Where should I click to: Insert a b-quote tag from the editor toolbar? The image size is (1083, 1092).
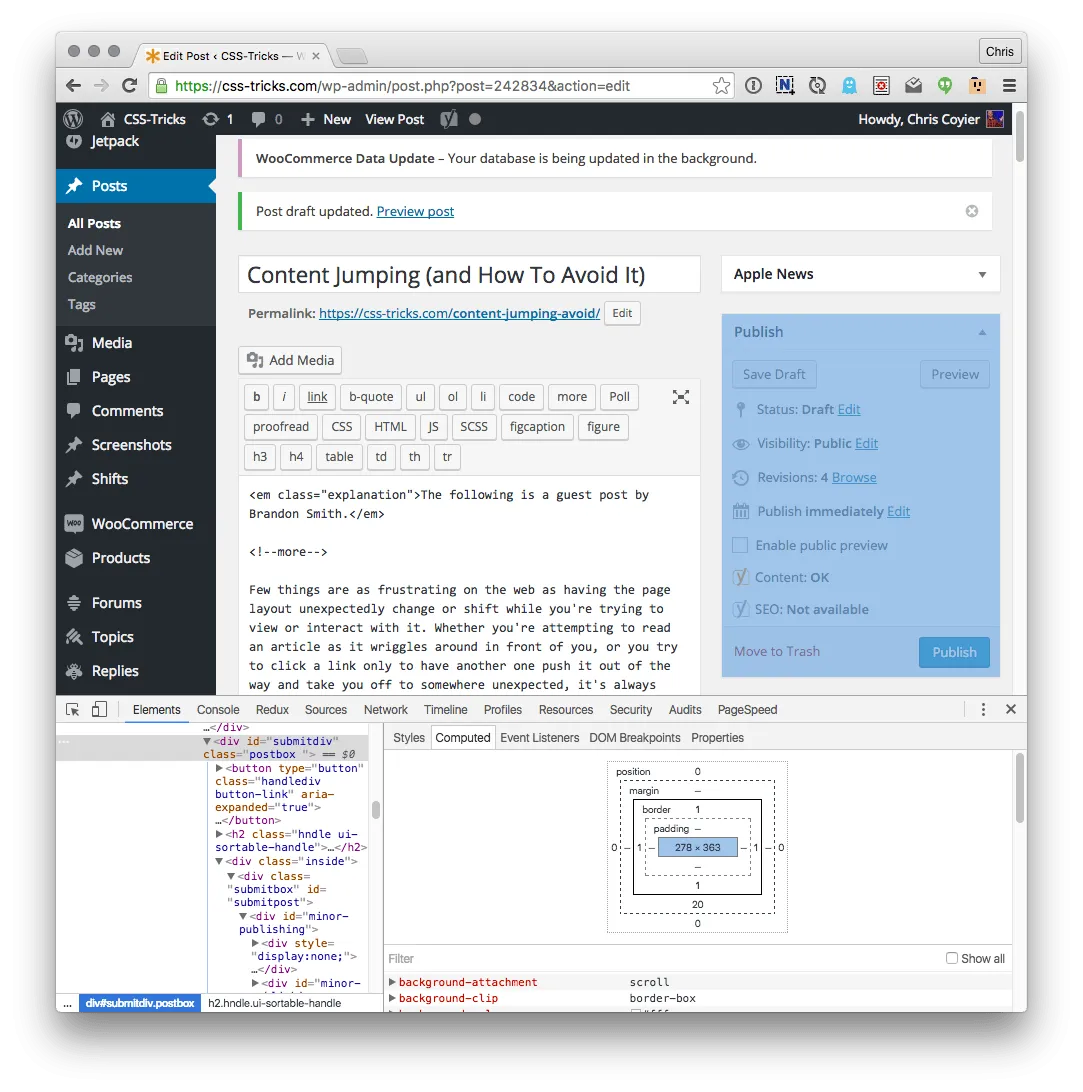click(x=371, y=397)
